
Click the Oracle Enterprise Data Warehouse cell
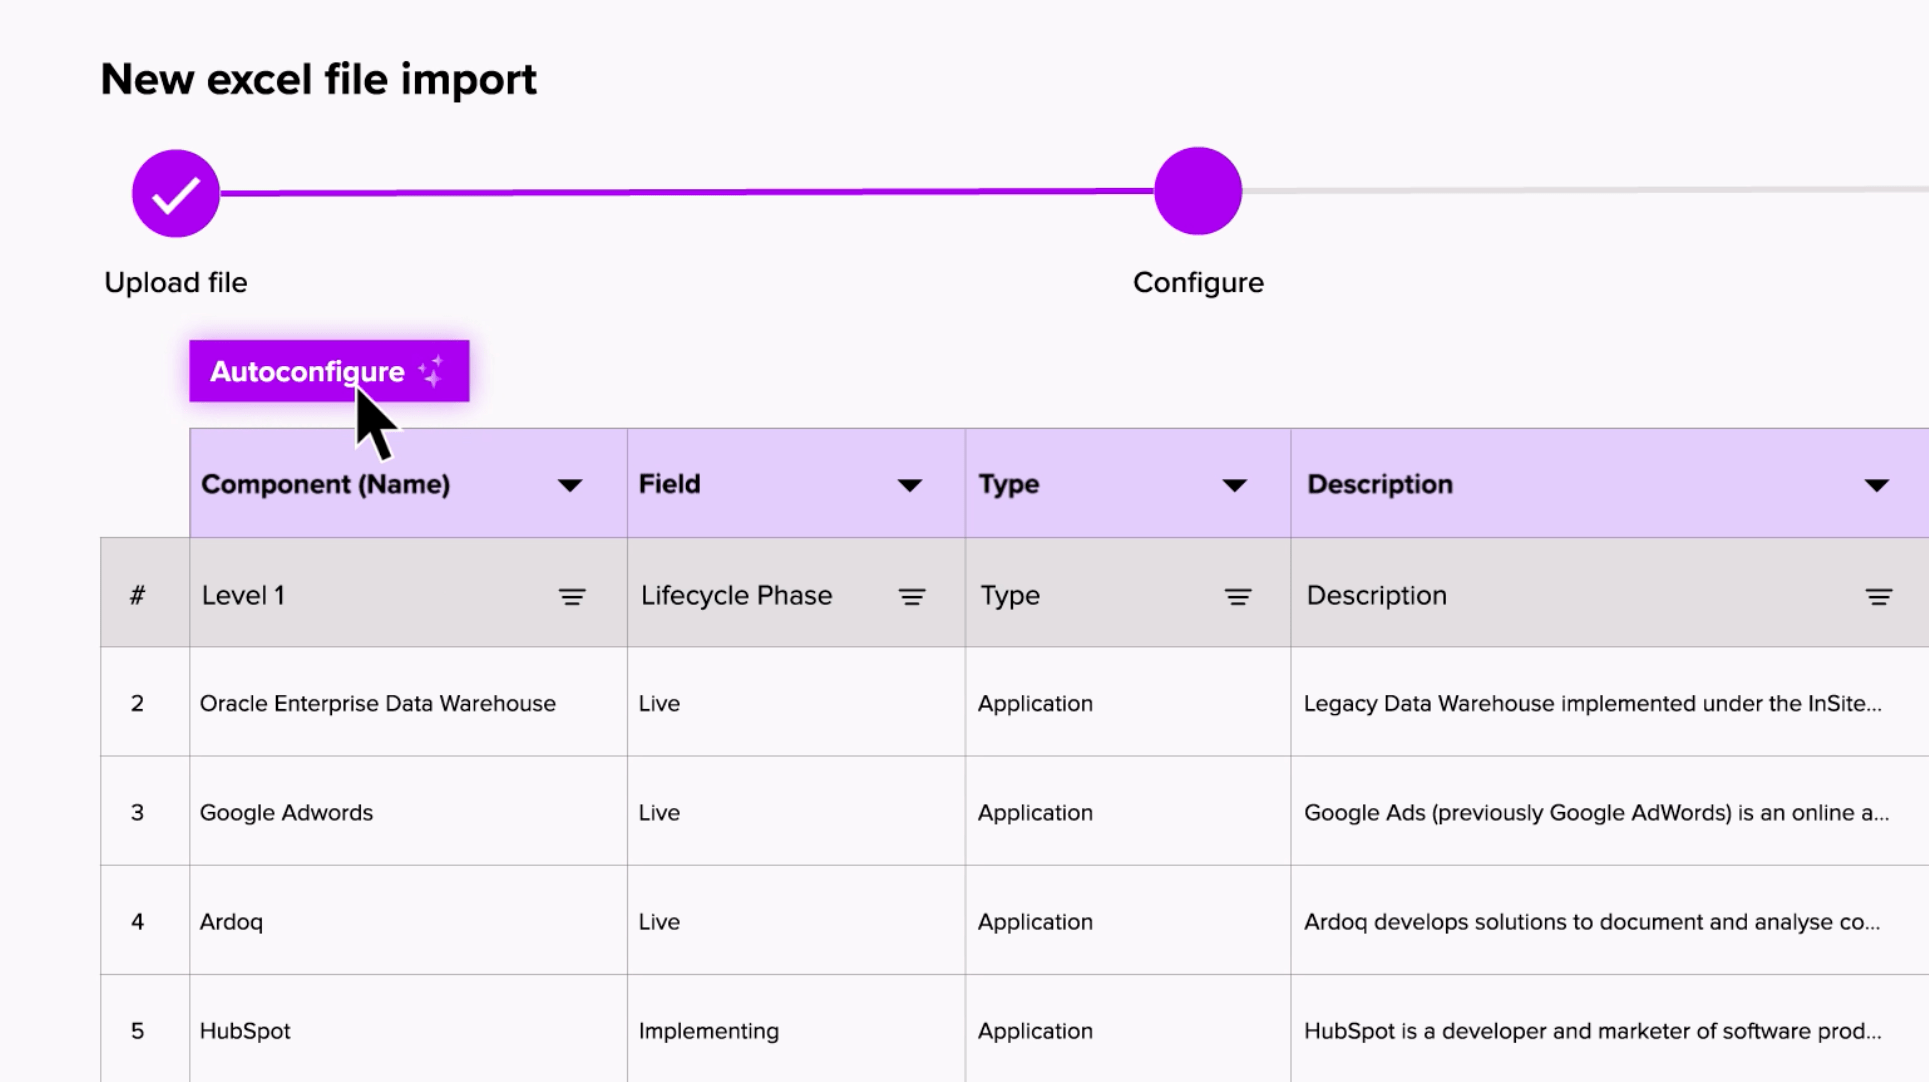tap(377, 703)
